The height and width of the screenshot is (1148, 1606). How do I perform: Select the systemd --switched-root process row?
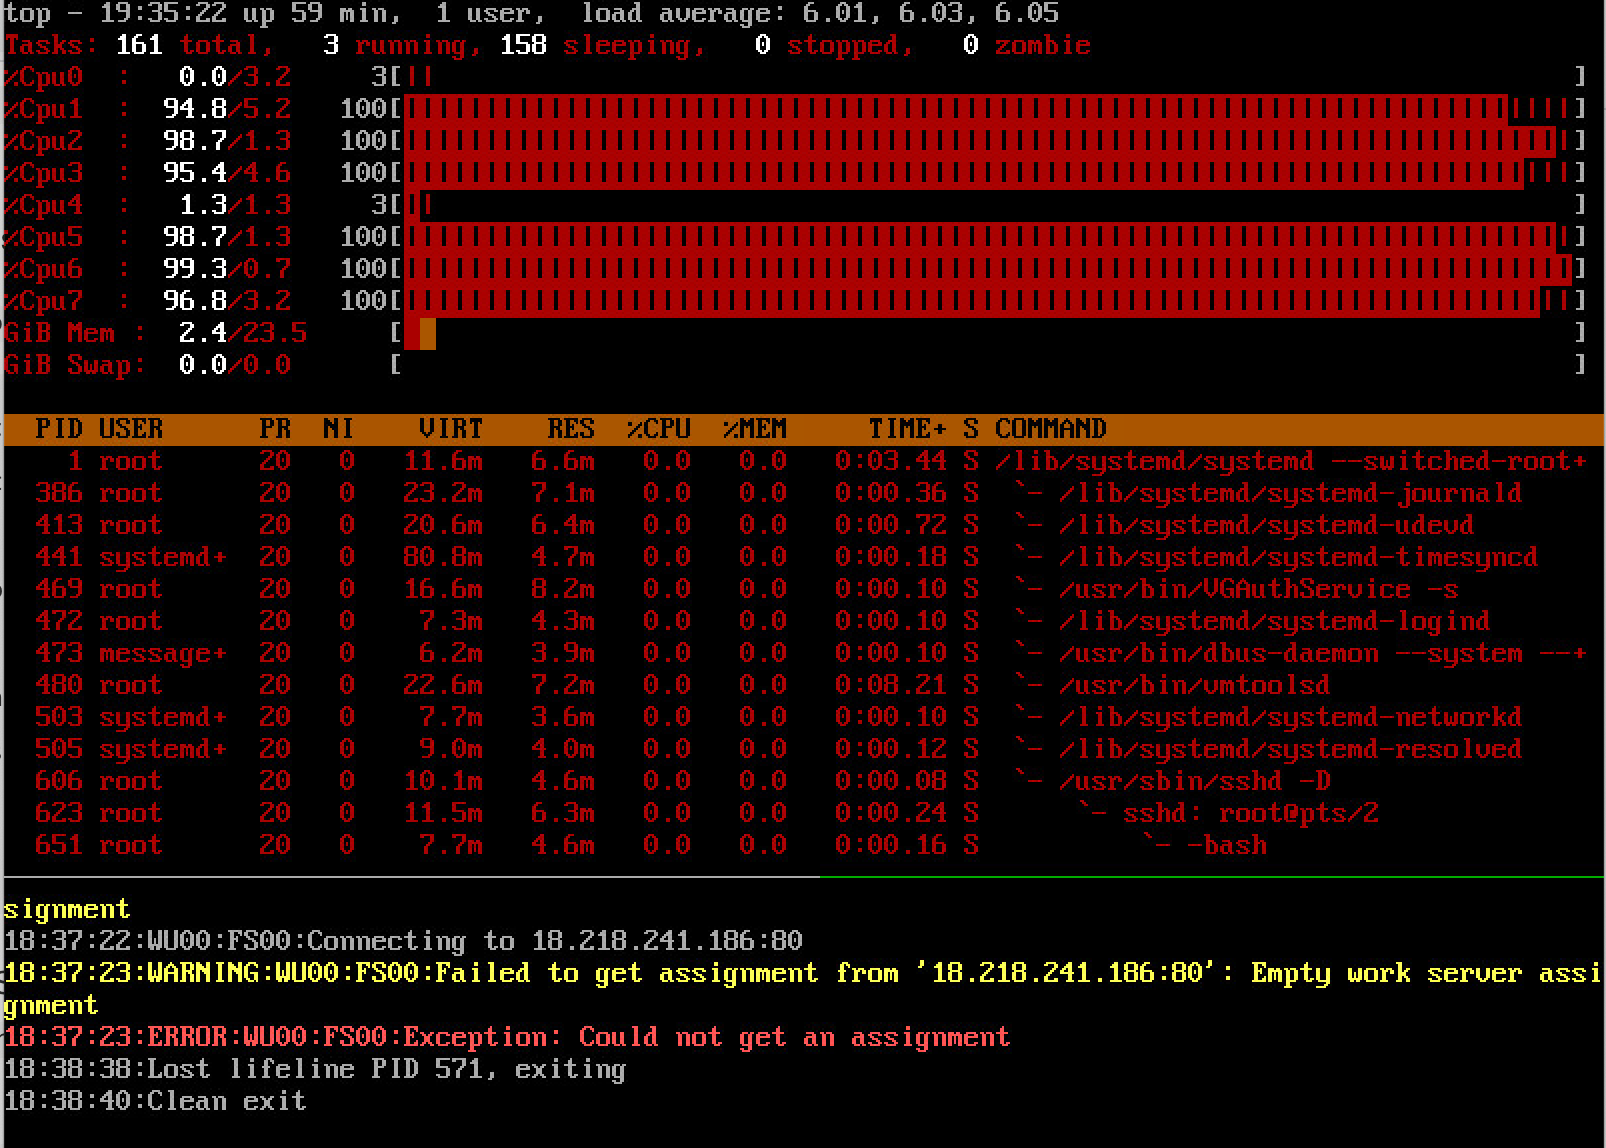tap(804, 461)
